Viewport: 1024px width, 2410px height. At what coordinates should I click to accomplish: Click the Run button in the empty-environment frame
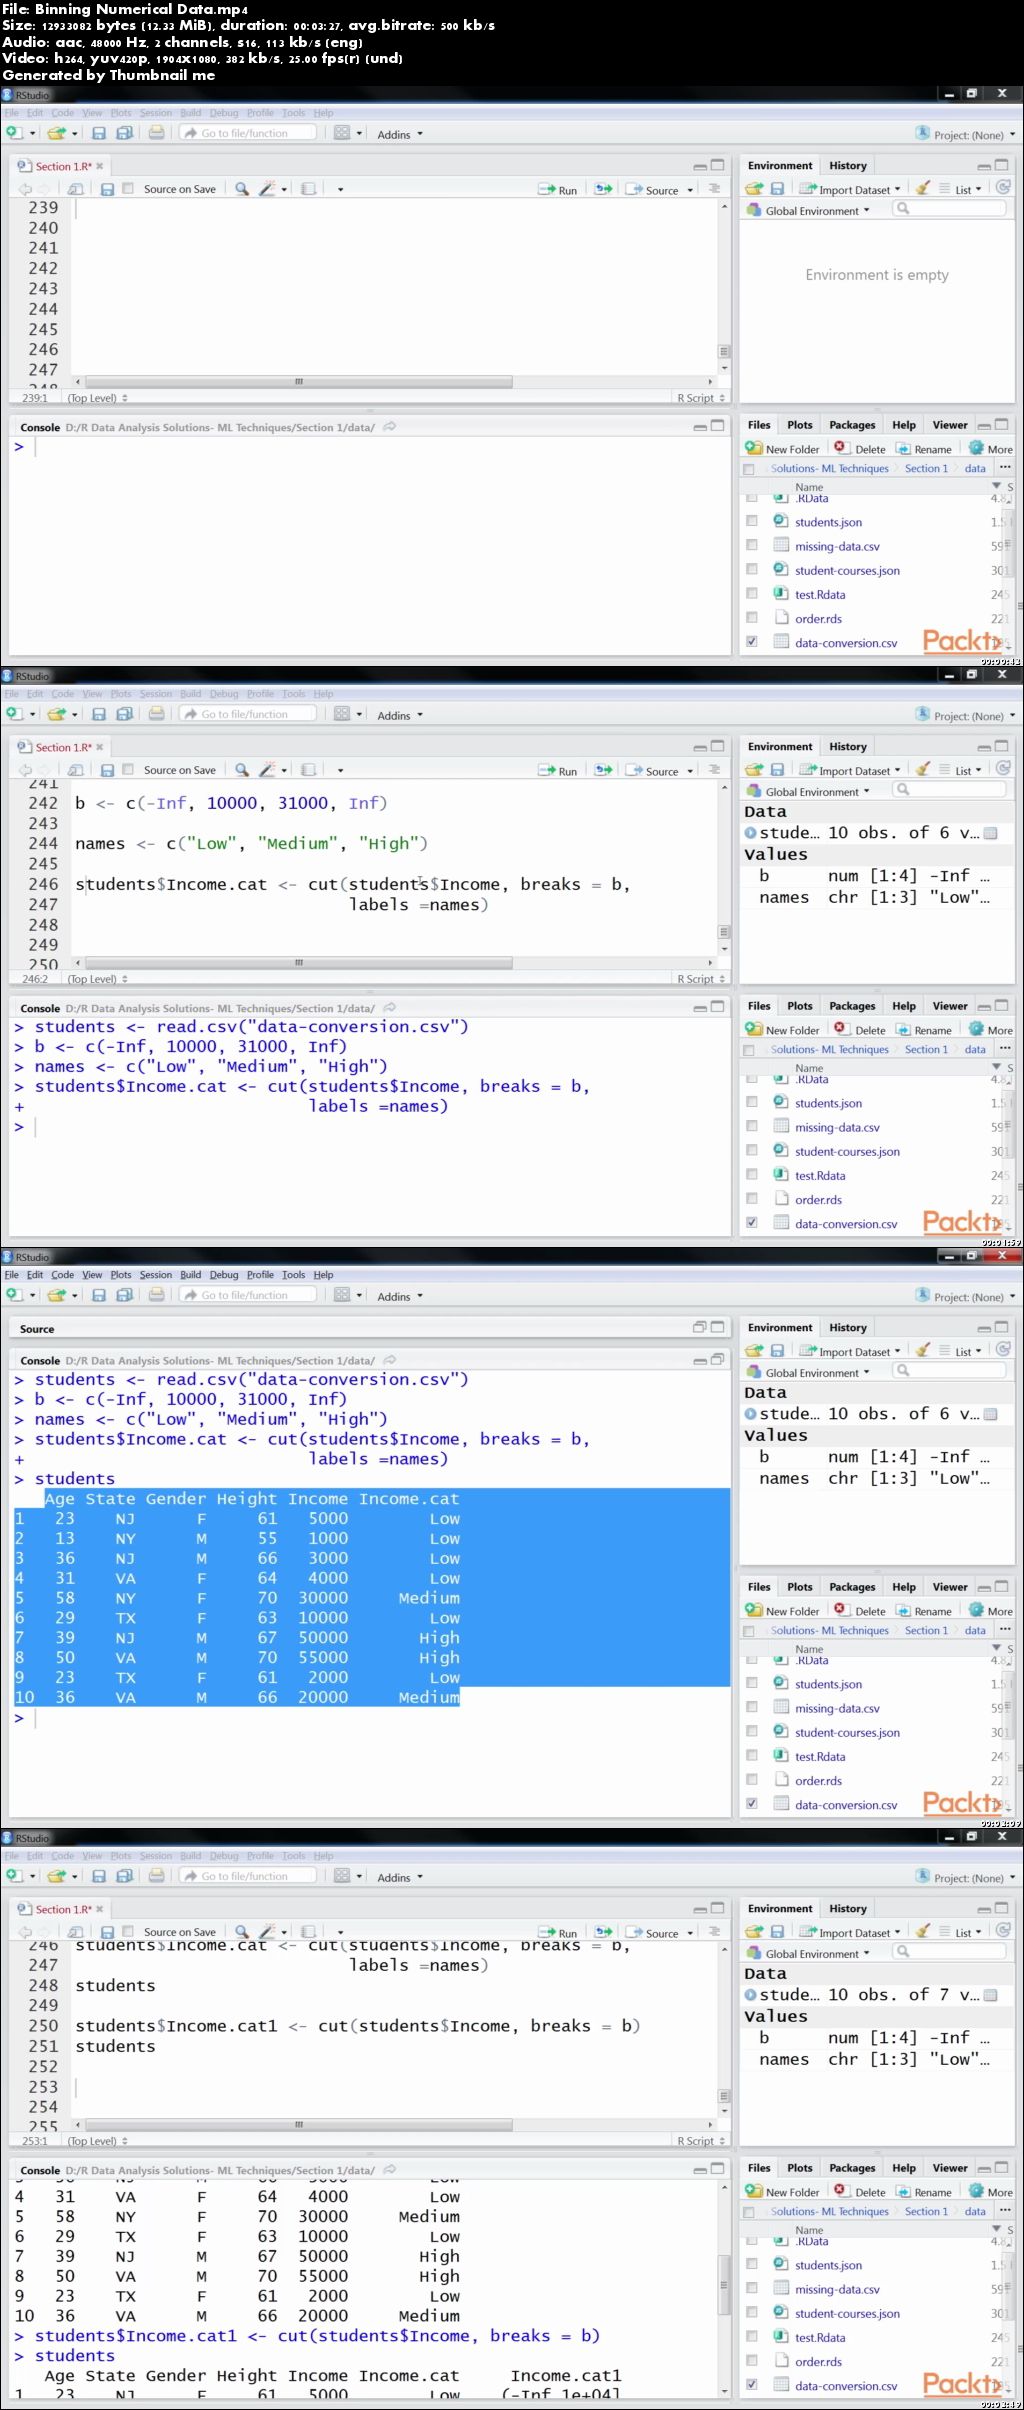coord(558,189)
